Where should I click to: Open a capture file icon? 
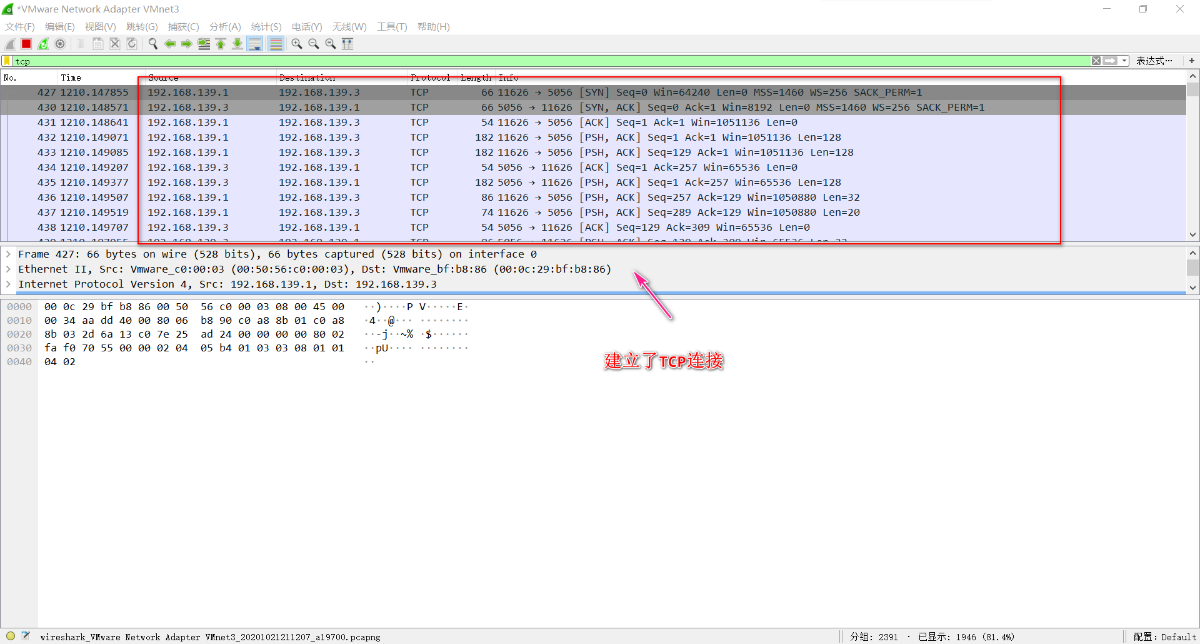pyautogui.click(x=80, y=44)
